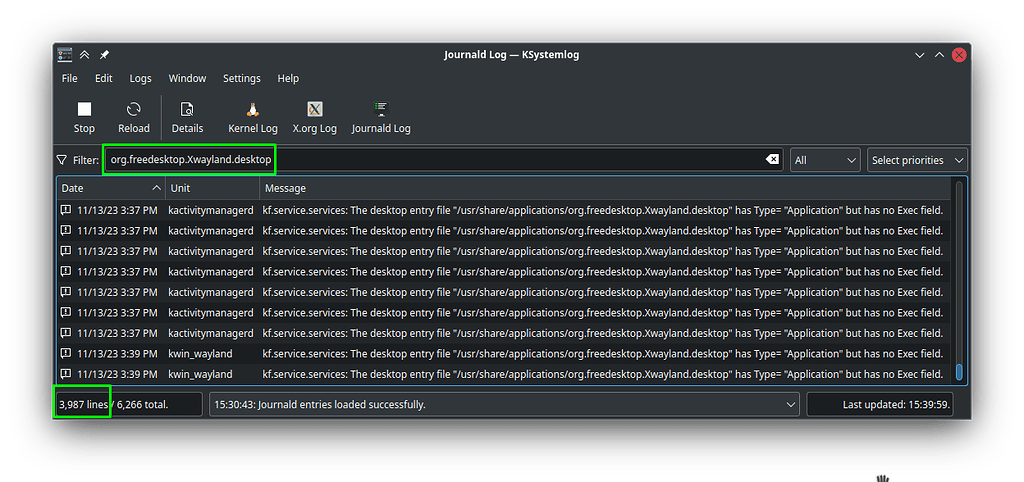1024x482 pixels.
Task: Expand the Select priorities dropdown
Action: click(917, 160)
